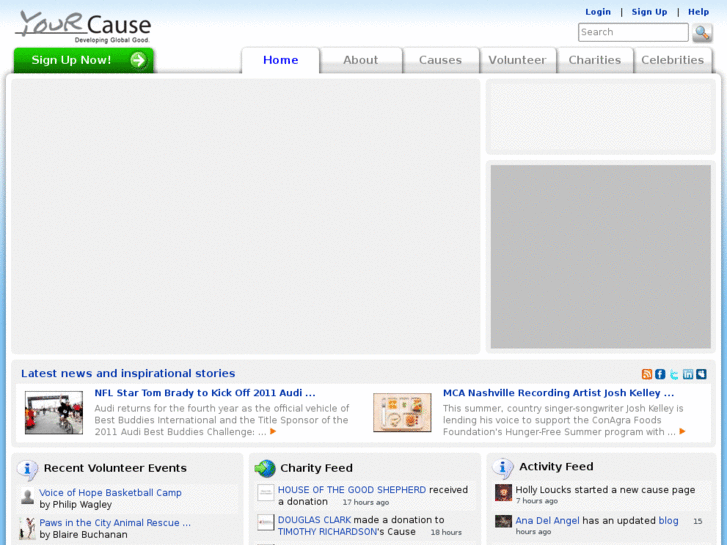Focus the Search input field

tap(633, 32)
